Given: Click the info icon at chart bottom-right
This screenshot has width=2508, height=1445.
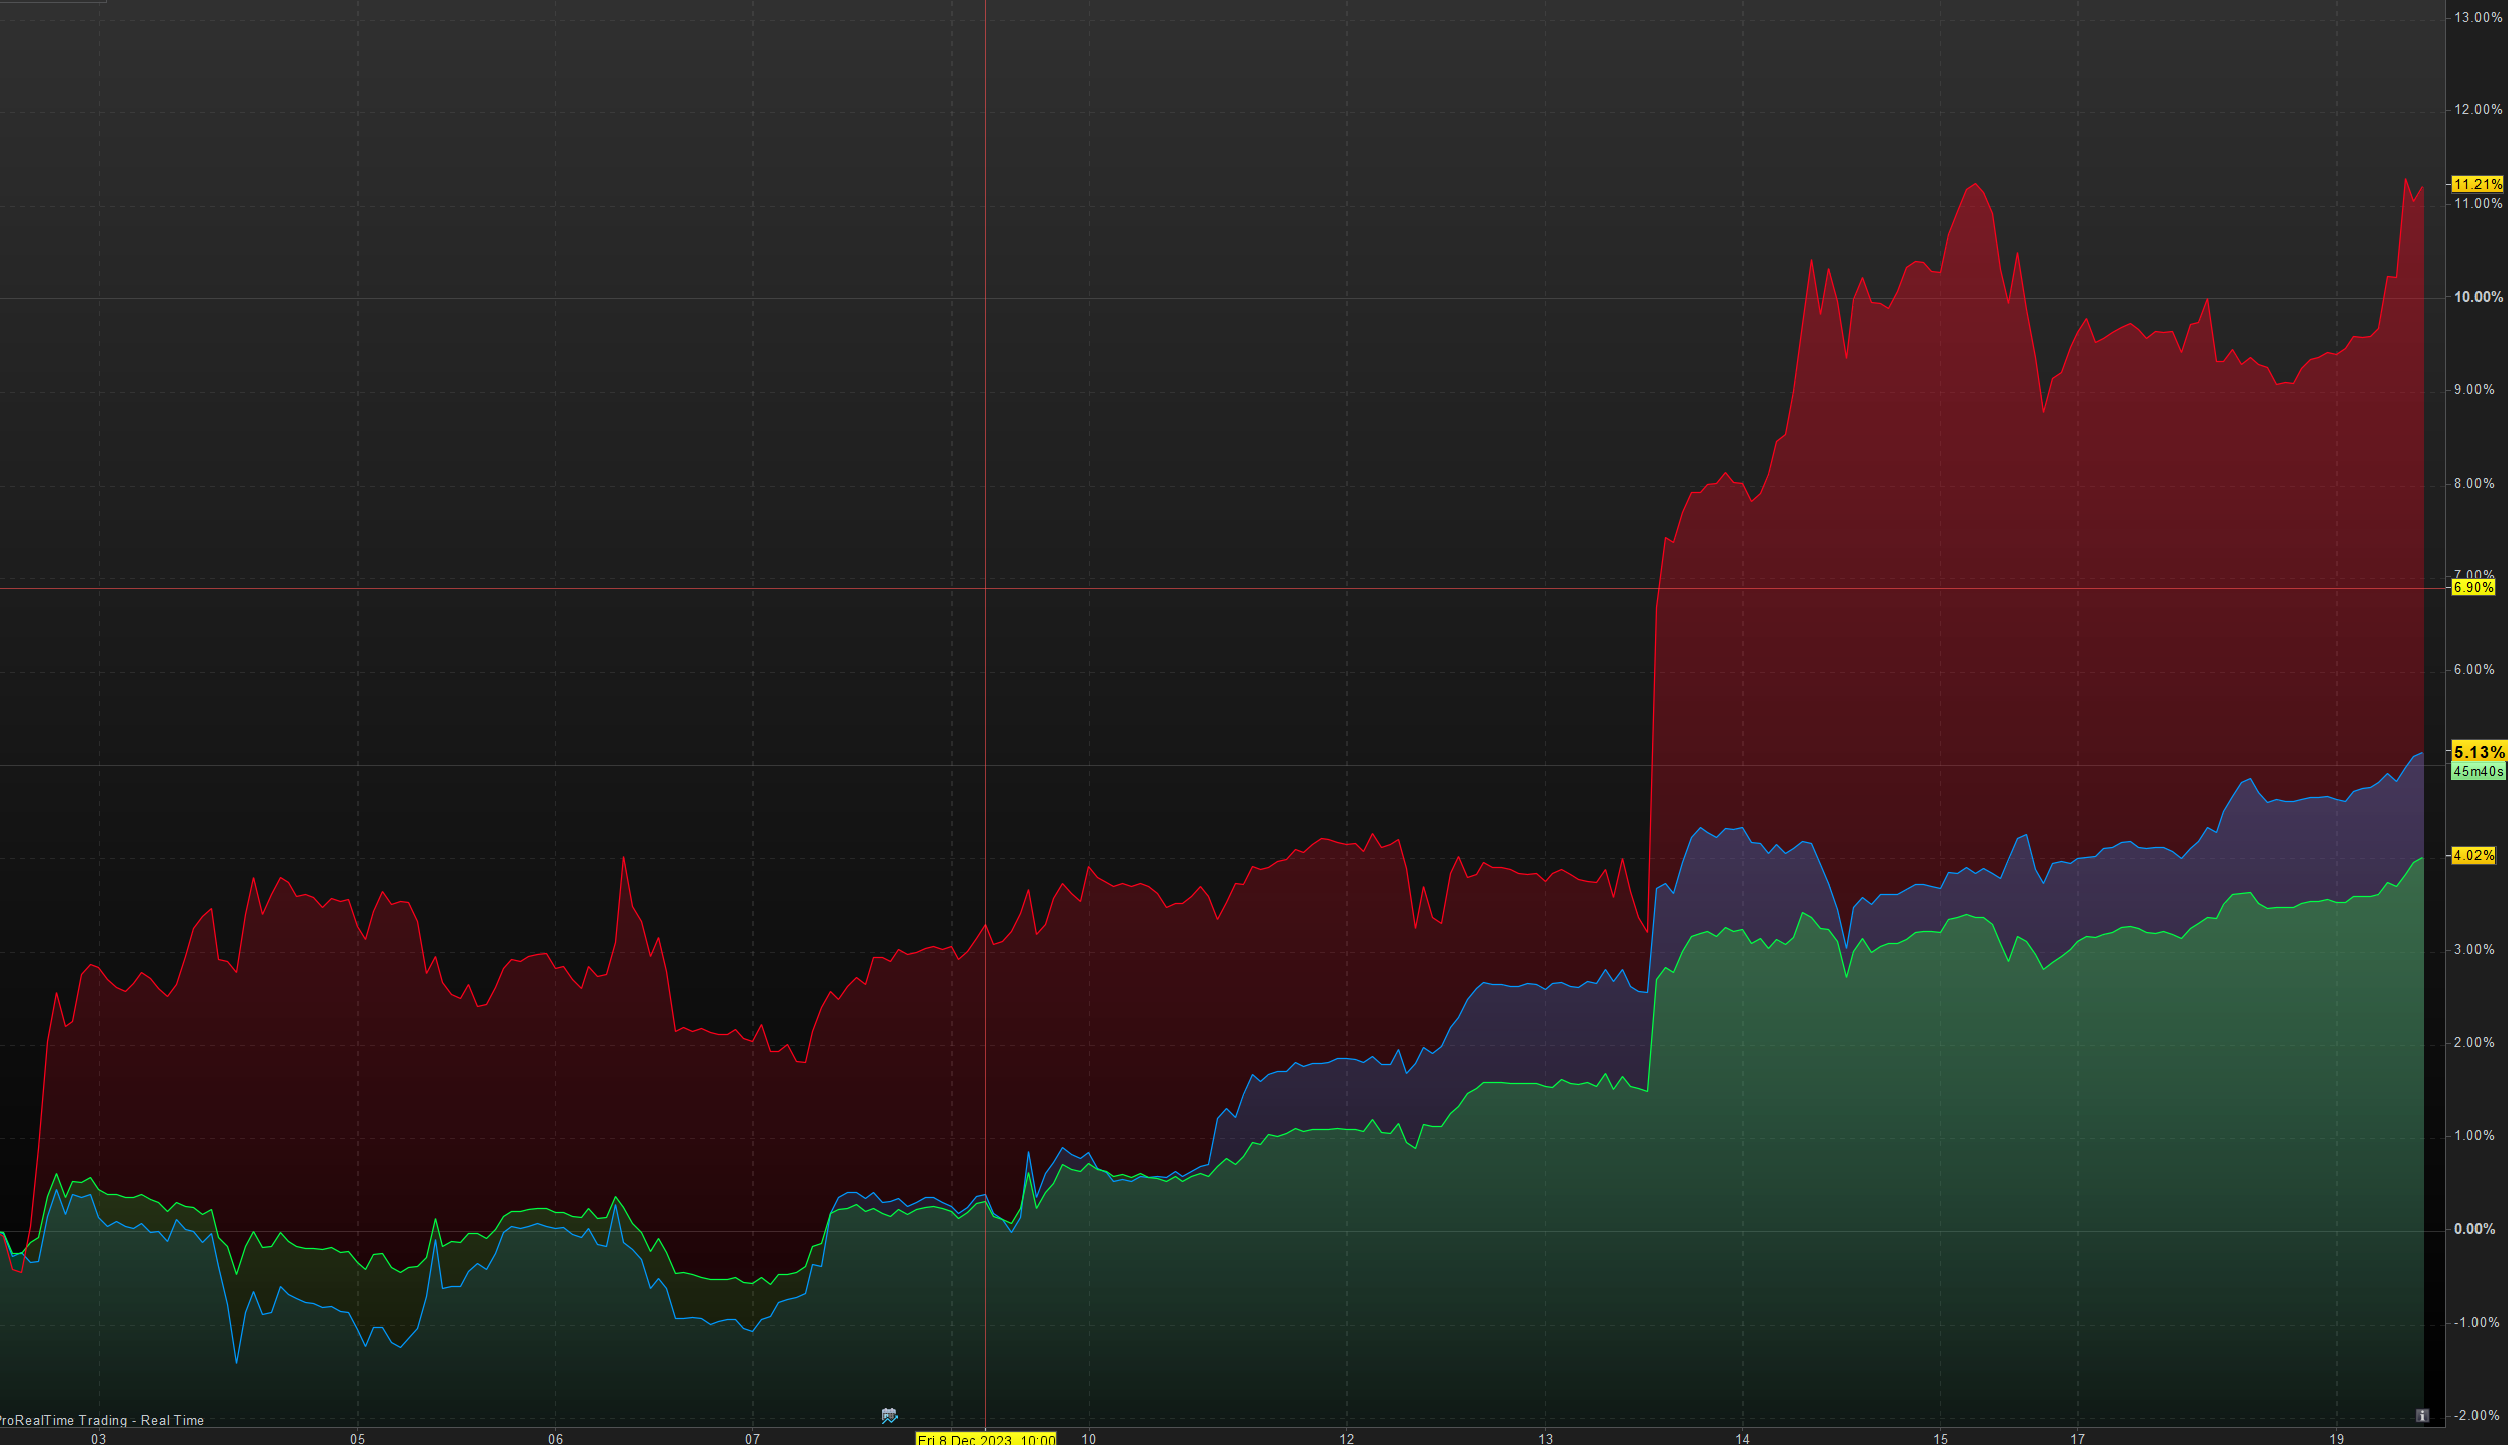Looking at the screenshot, I should tap(2422, 1415).
